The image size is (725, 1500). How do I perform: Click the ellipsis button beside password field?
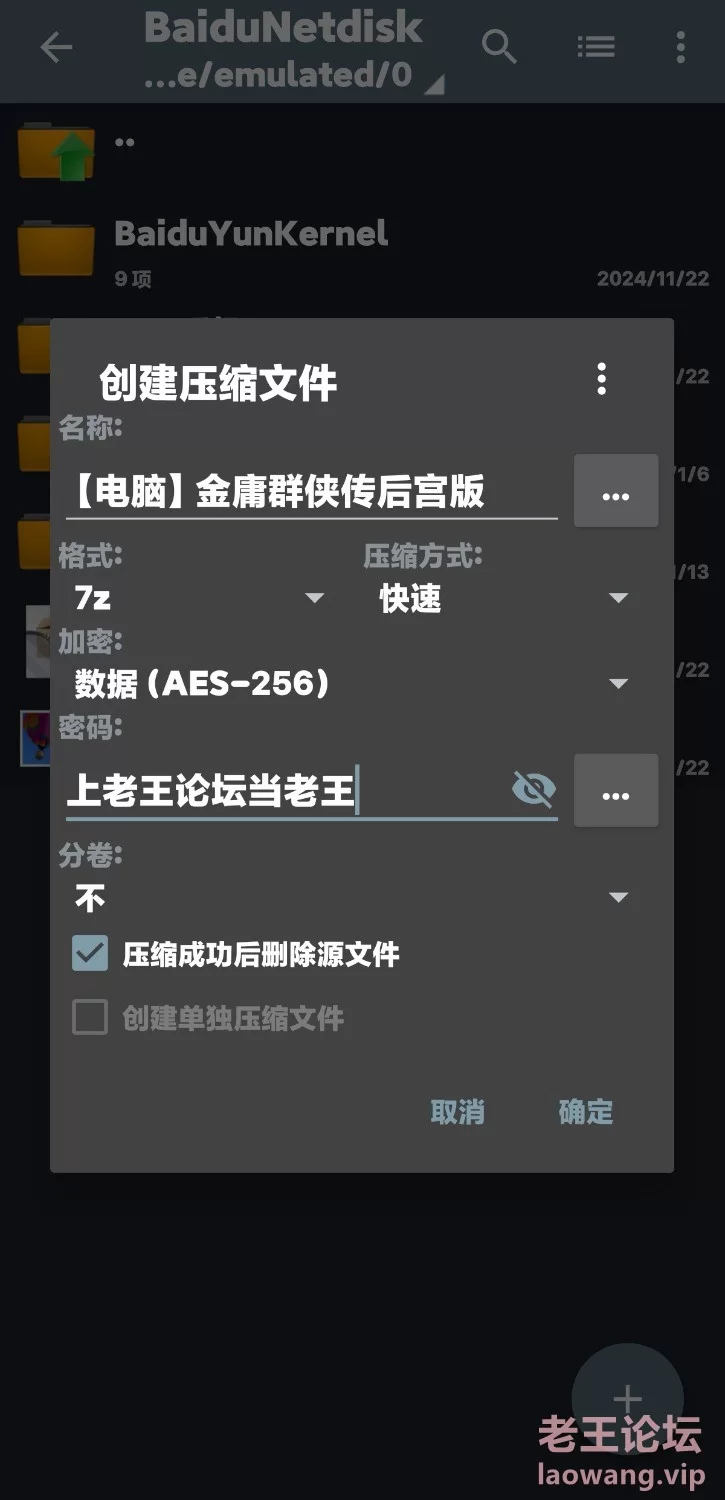point(616,791)
